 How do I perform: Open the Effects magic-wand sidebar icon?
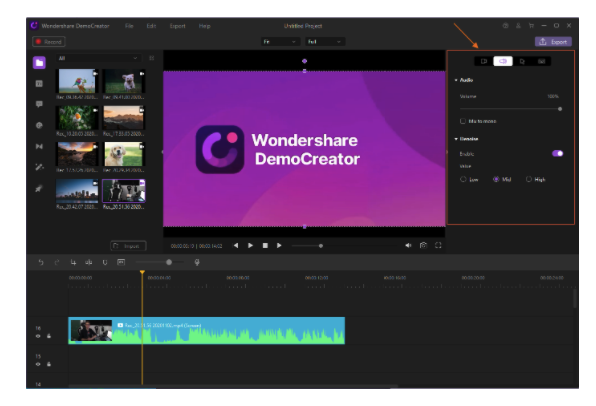click(39, 167)
